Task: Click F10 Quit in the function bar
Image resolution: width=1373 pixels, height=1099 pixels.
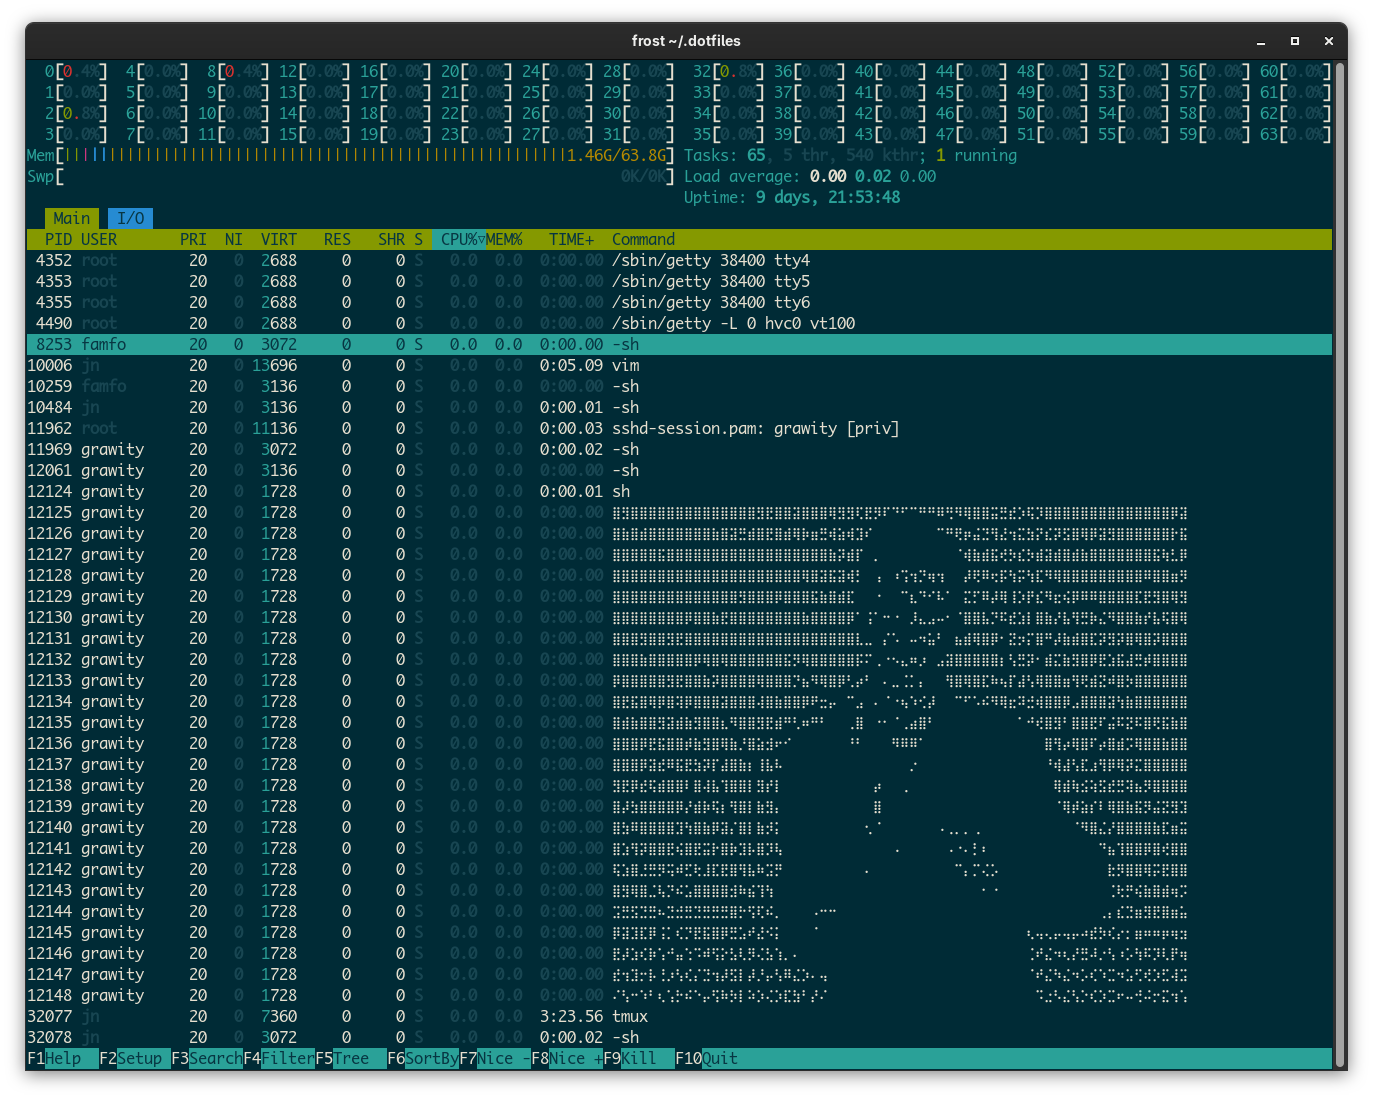Action: click(707, 1058)
